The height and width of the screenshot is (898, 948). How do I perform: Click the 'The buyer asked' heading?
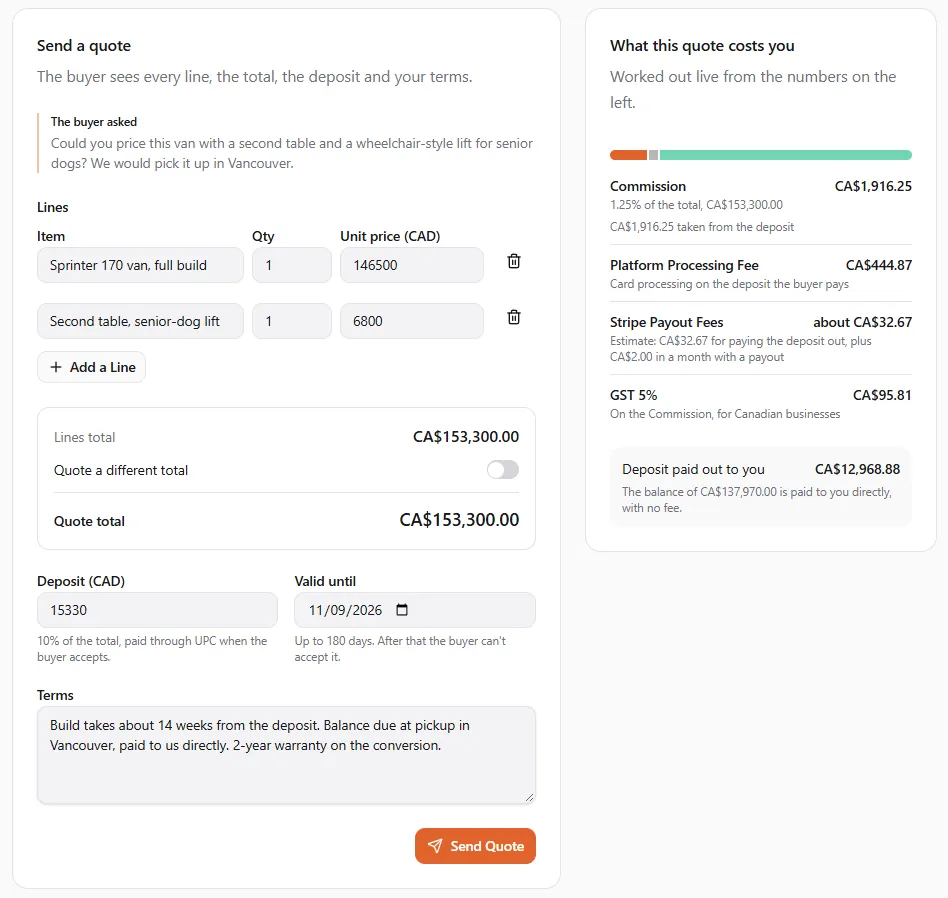pyautogui.click(x=94, y=122)
